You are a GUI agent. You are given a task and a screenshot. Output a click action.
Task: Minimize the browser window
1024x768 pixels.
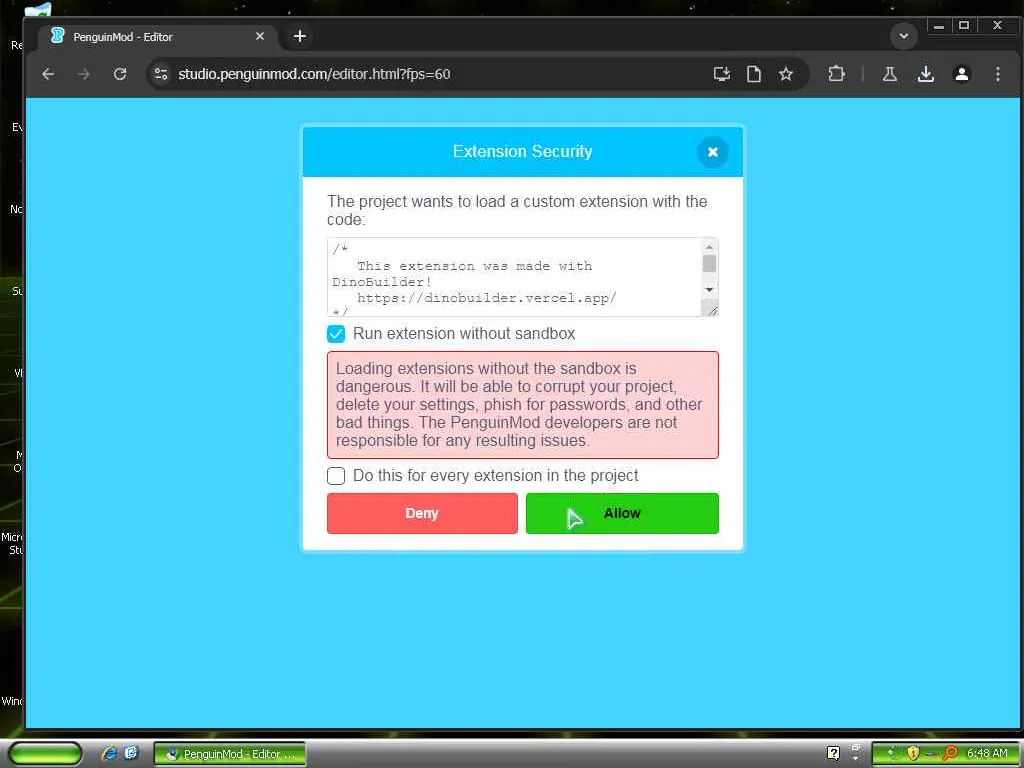click(938, 26)
